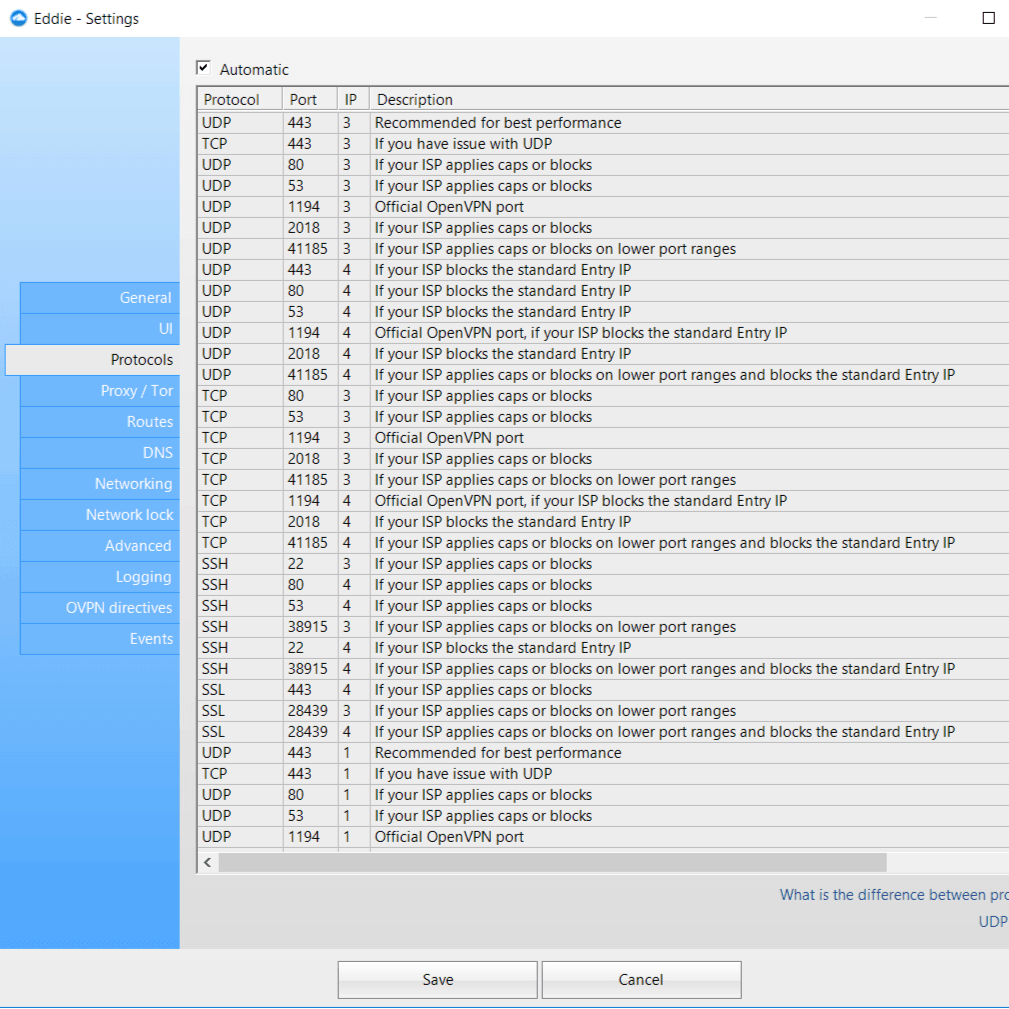Pick UDP port 80 IP 1 row
1009x1009 pixels.
(x=603, y=795)
